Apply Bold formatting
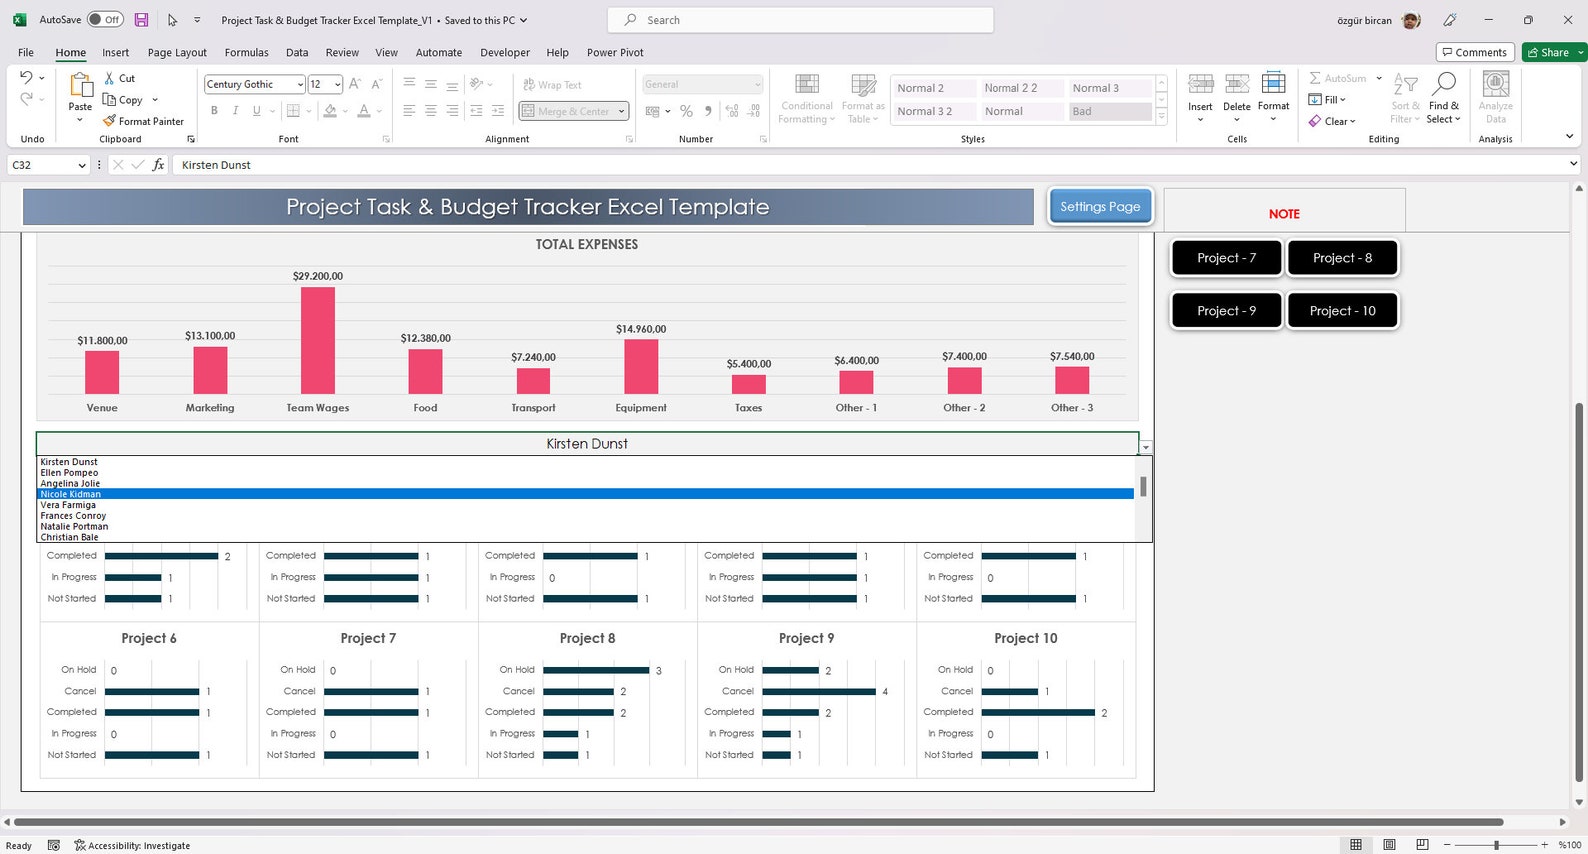This screenshot has height=854, width=1588. [214, 111]
